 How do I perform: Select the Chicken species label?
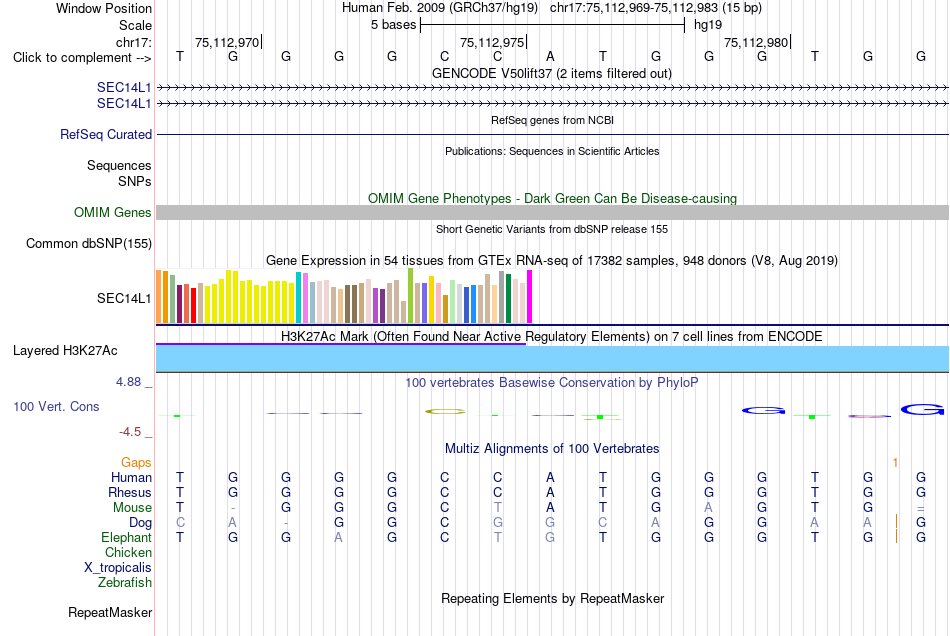128,552
